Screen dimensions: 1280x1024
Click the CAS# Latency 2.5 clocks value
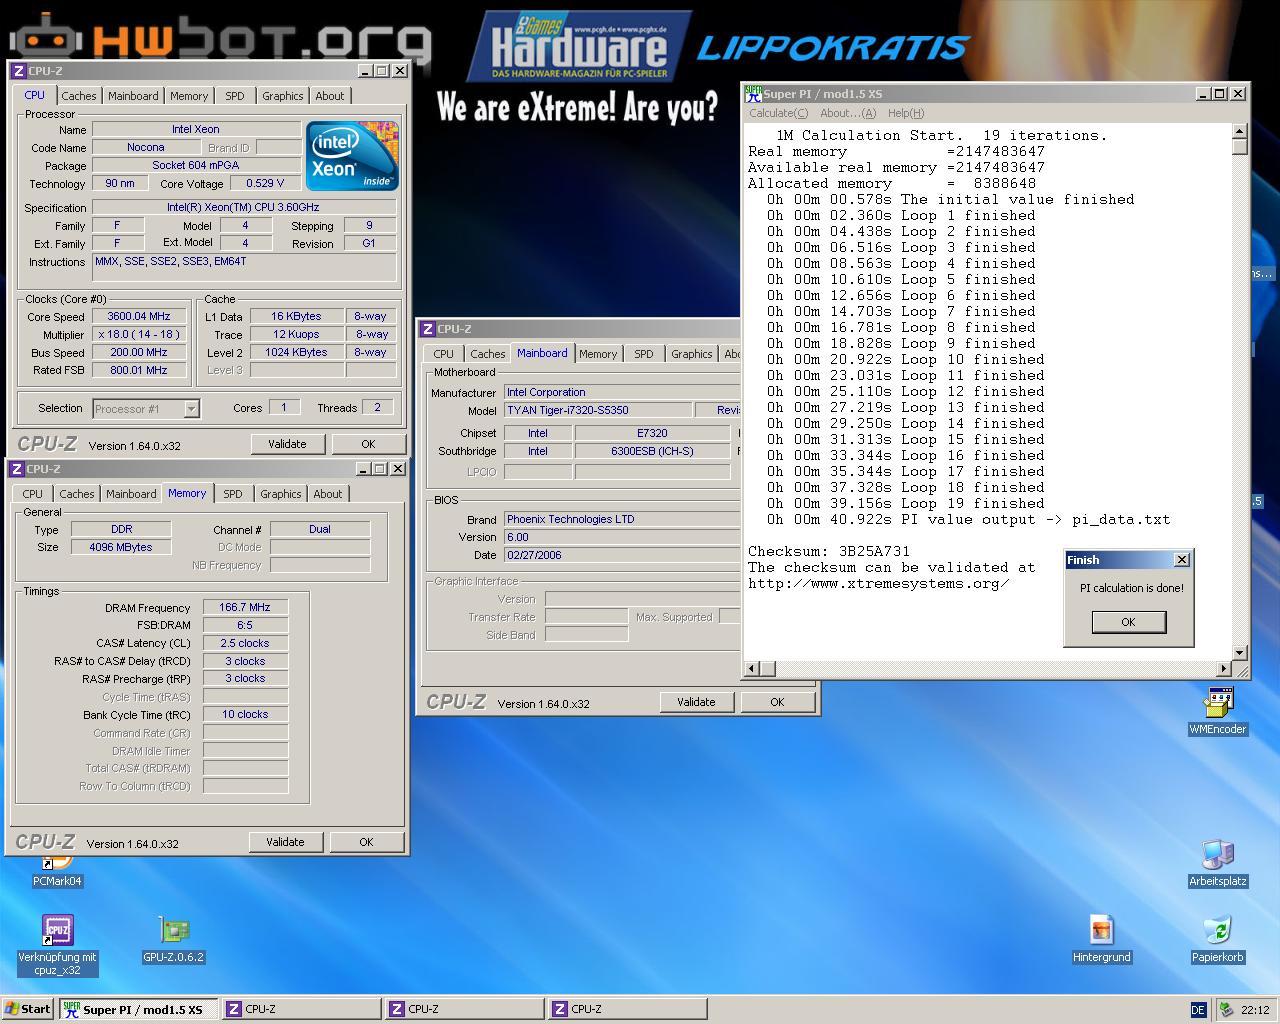point(245,643)
